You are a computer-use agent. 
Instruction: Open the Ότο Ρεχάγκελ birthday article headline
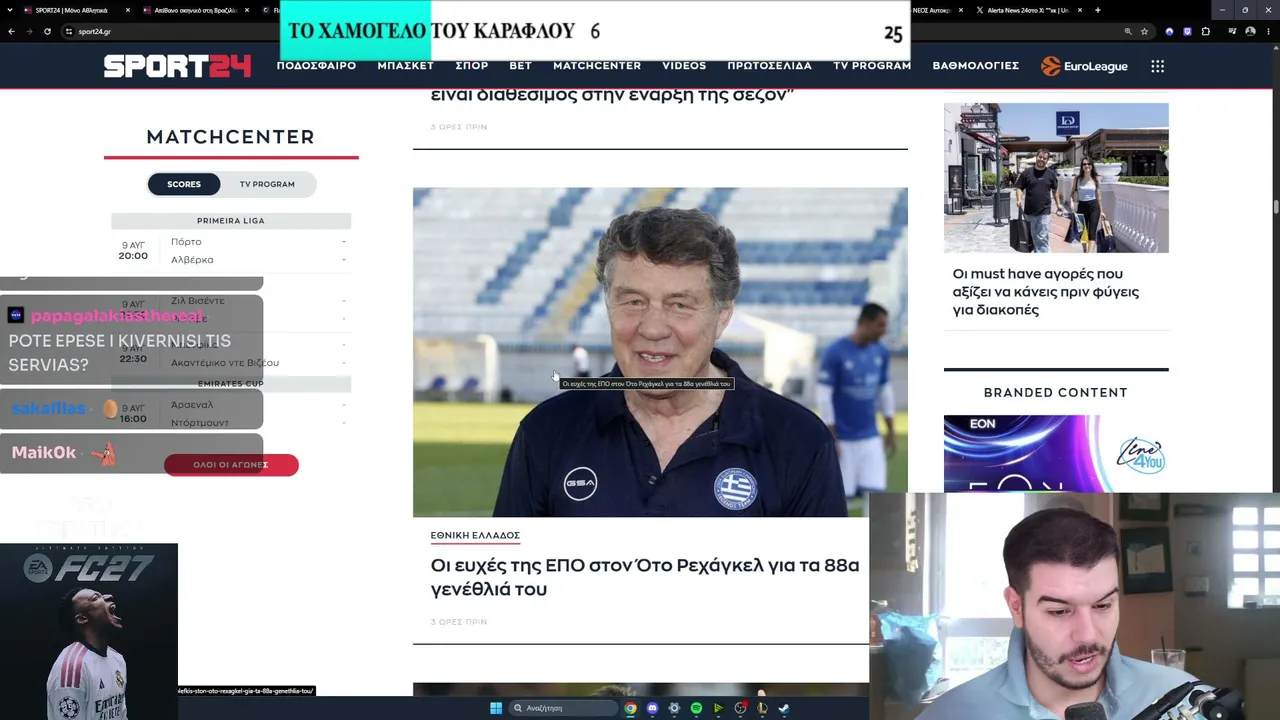(x=645, y=577)
